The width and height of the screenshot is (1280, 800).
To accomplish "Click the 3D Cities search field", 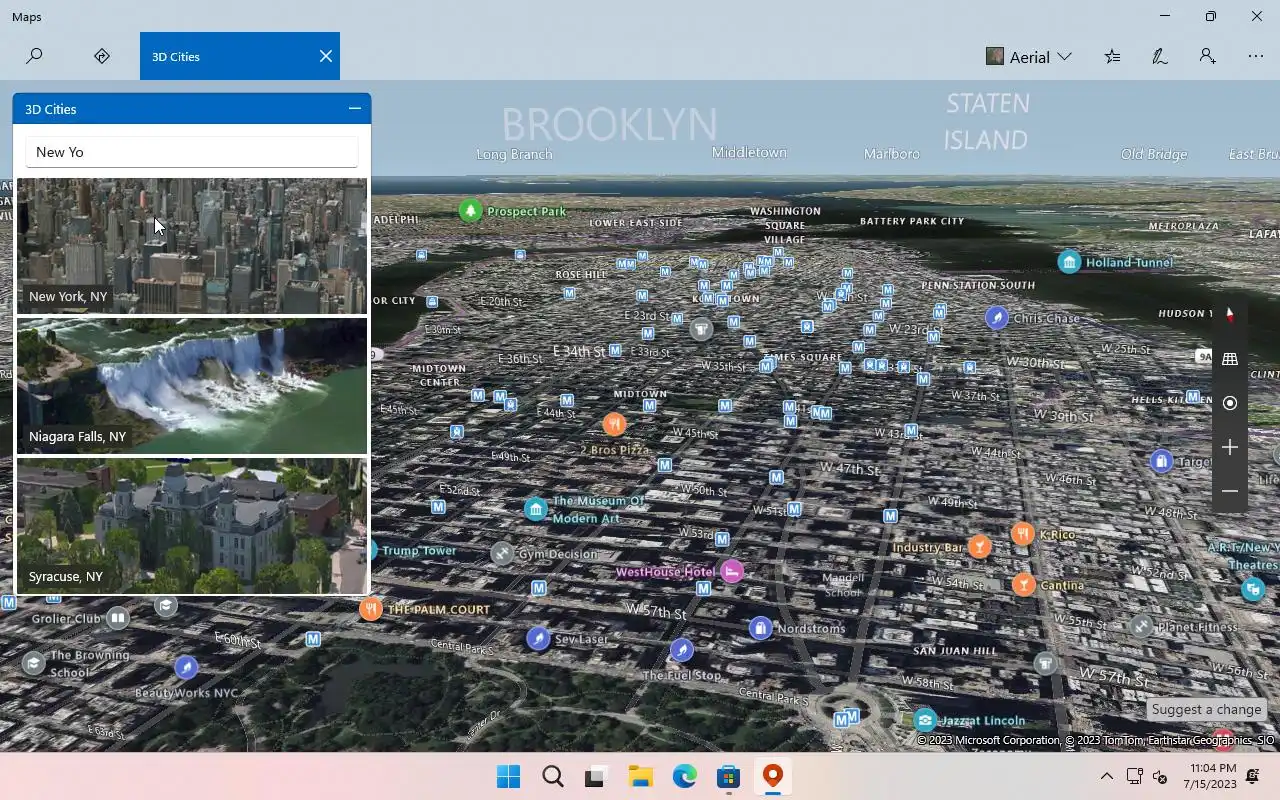I will (x=192, y=152).
